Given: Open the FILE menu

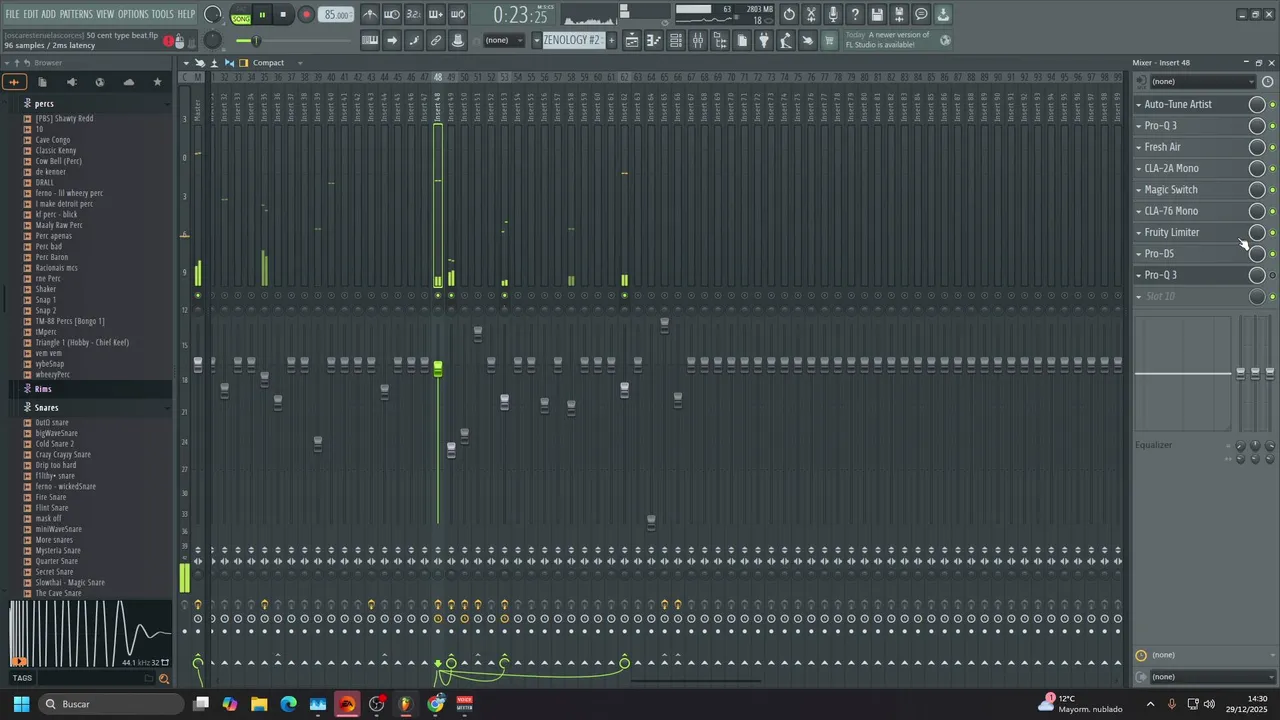Looking at the screenshot, I should pyautogui.click(x=12, y=14).
